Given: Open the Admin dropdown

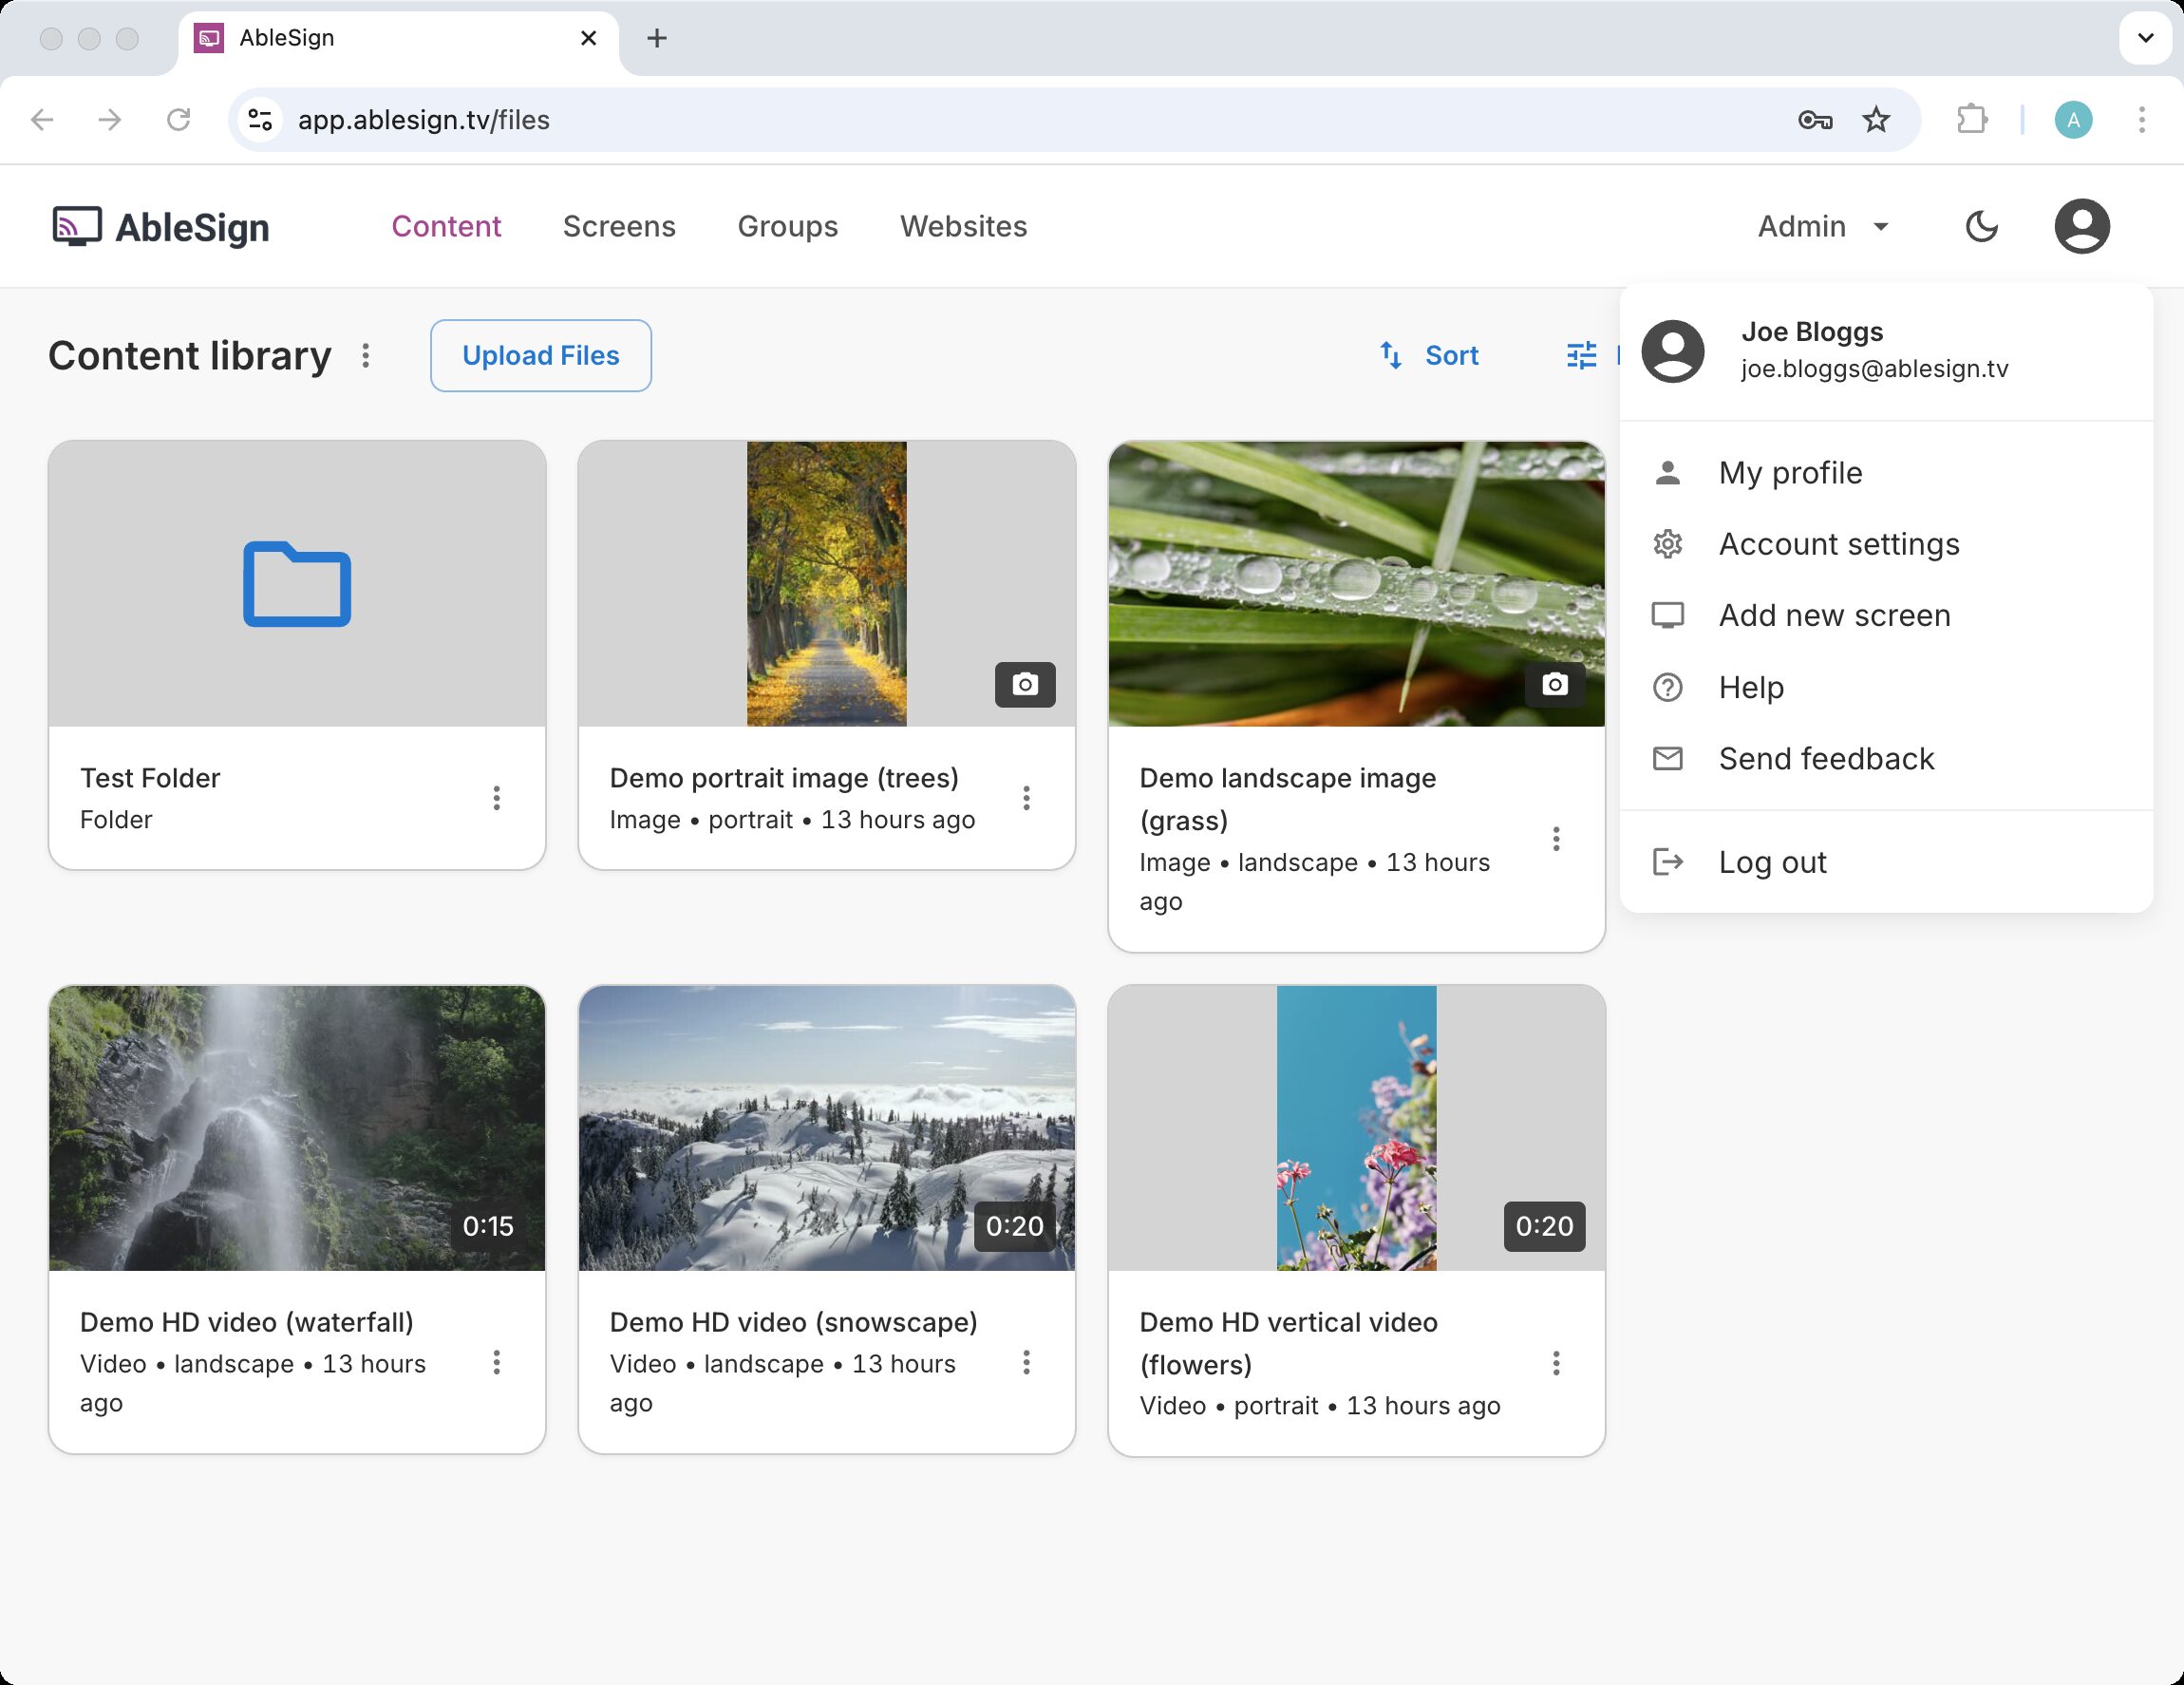Looking at the screenshot, I should pos(1822,227).
